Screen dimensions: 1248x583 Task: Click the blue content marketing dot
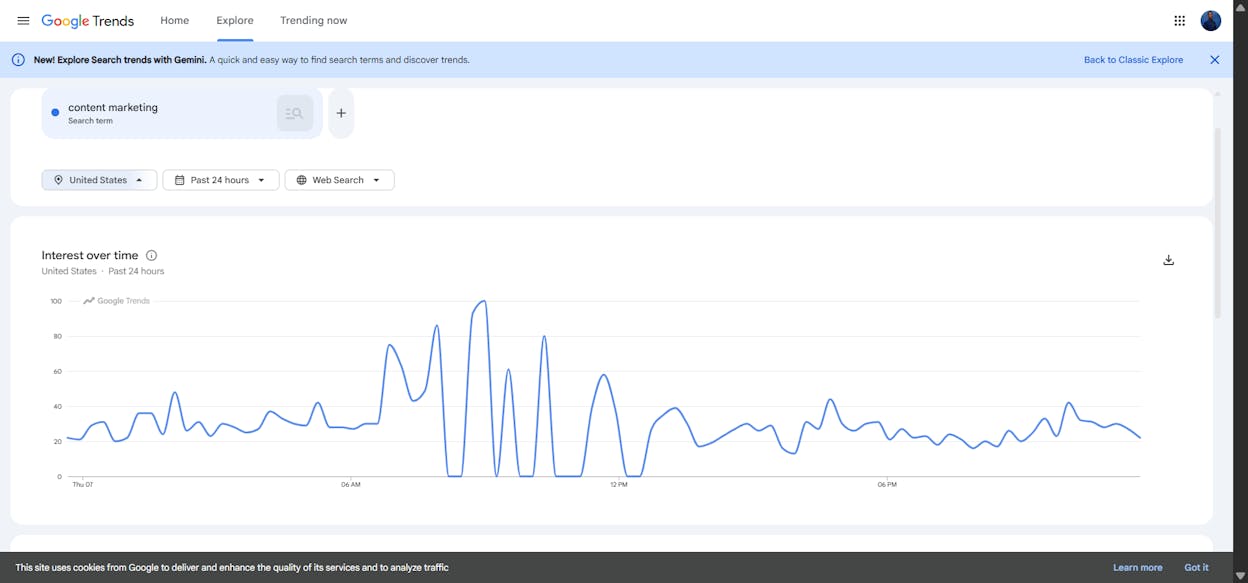(x=55, y=113)
